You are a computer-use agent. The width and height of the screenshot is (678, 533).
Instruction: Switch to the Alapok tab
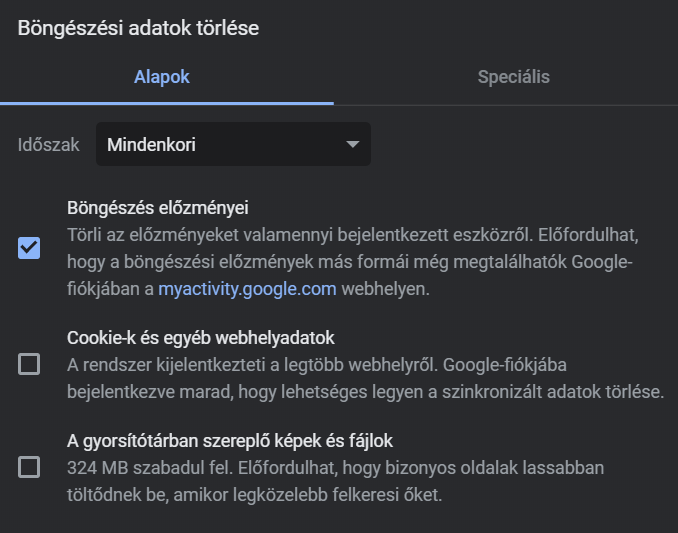point(162,77)
